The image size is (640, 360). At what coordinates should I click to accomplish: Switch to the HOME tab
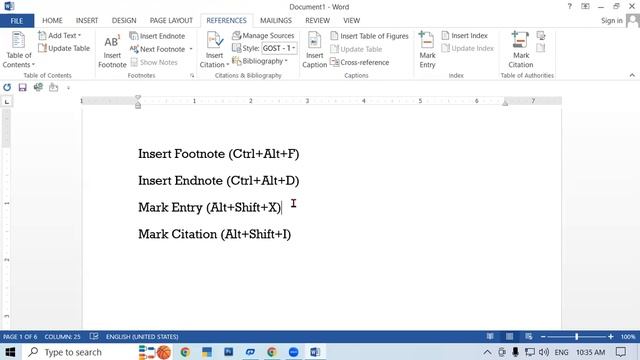point(52,20)
